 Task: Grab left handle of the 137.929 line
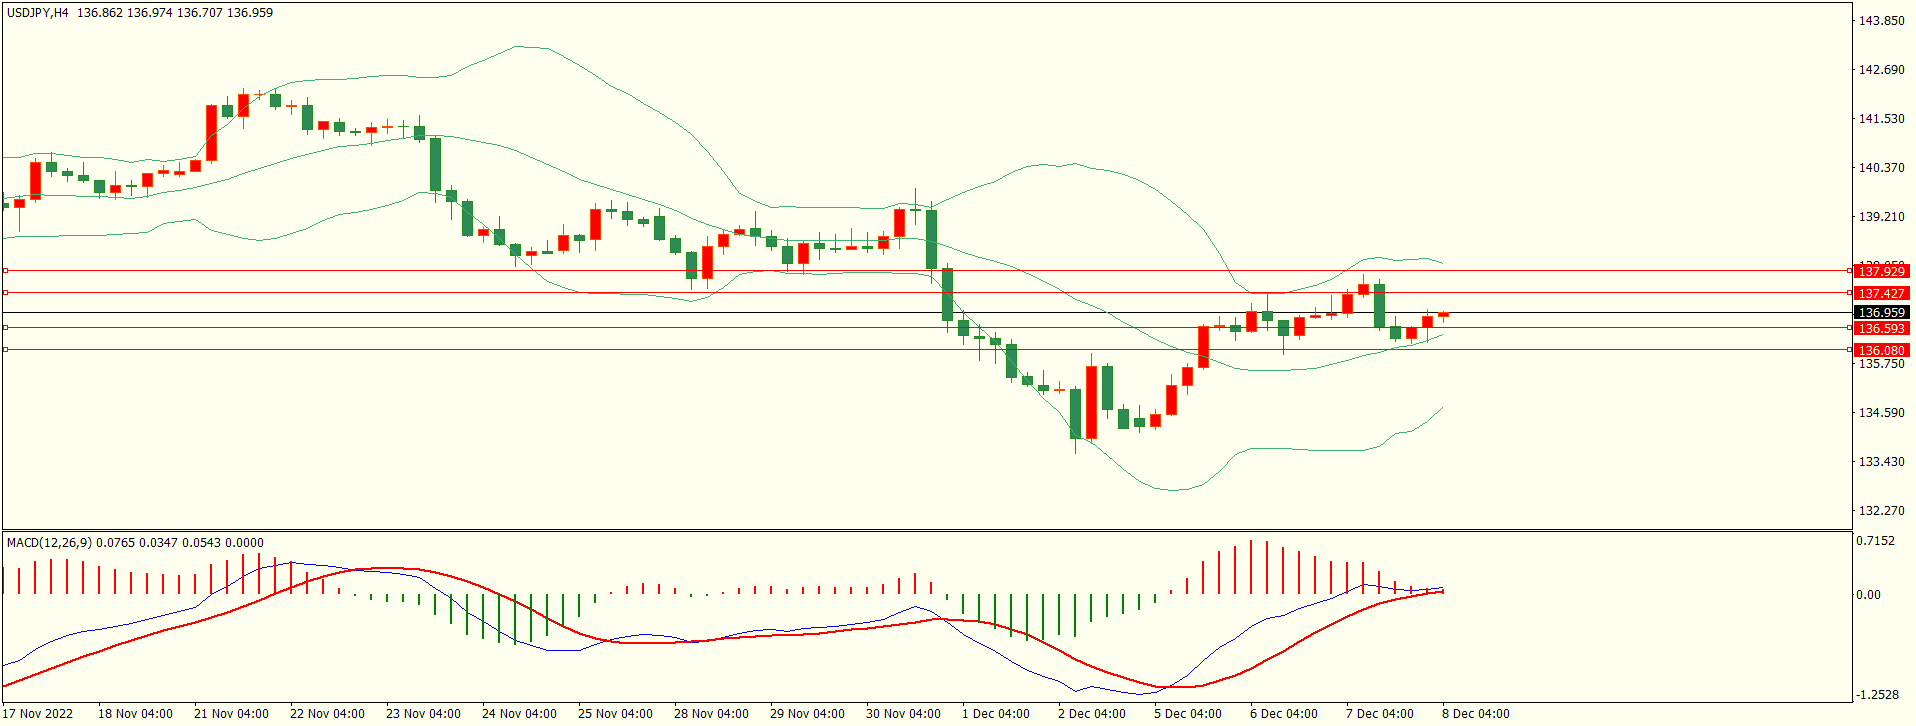5,270
